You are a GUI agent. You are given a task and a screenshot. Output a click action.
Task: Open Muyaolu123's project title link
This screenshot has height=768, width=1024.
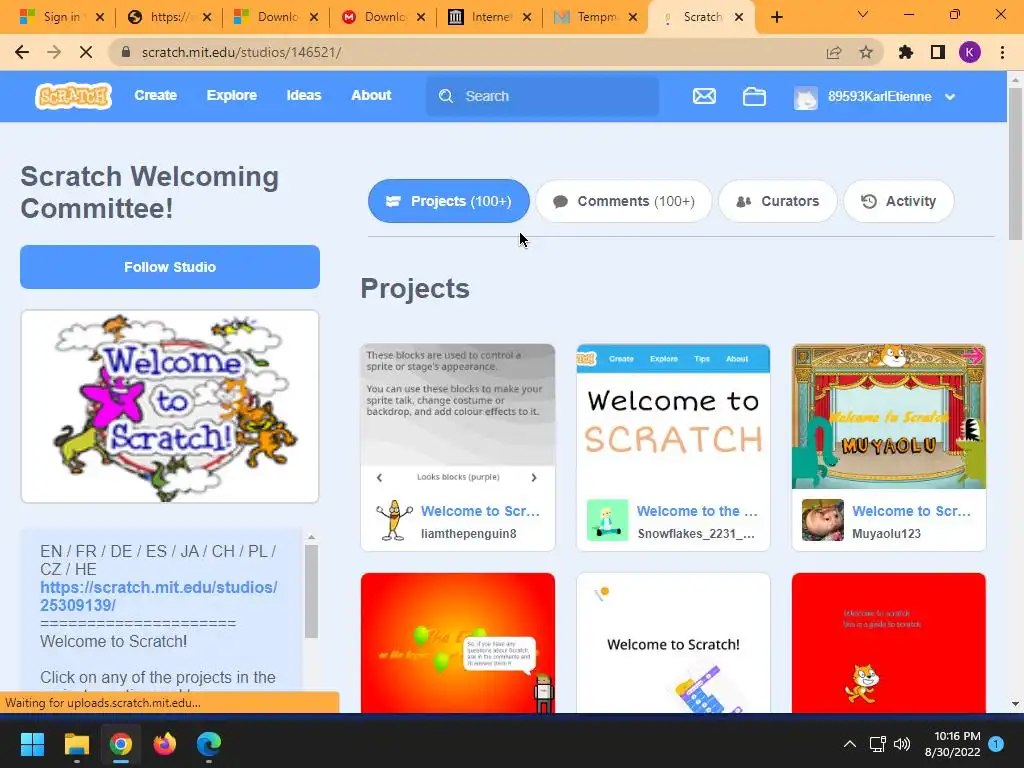coord(912,511)
